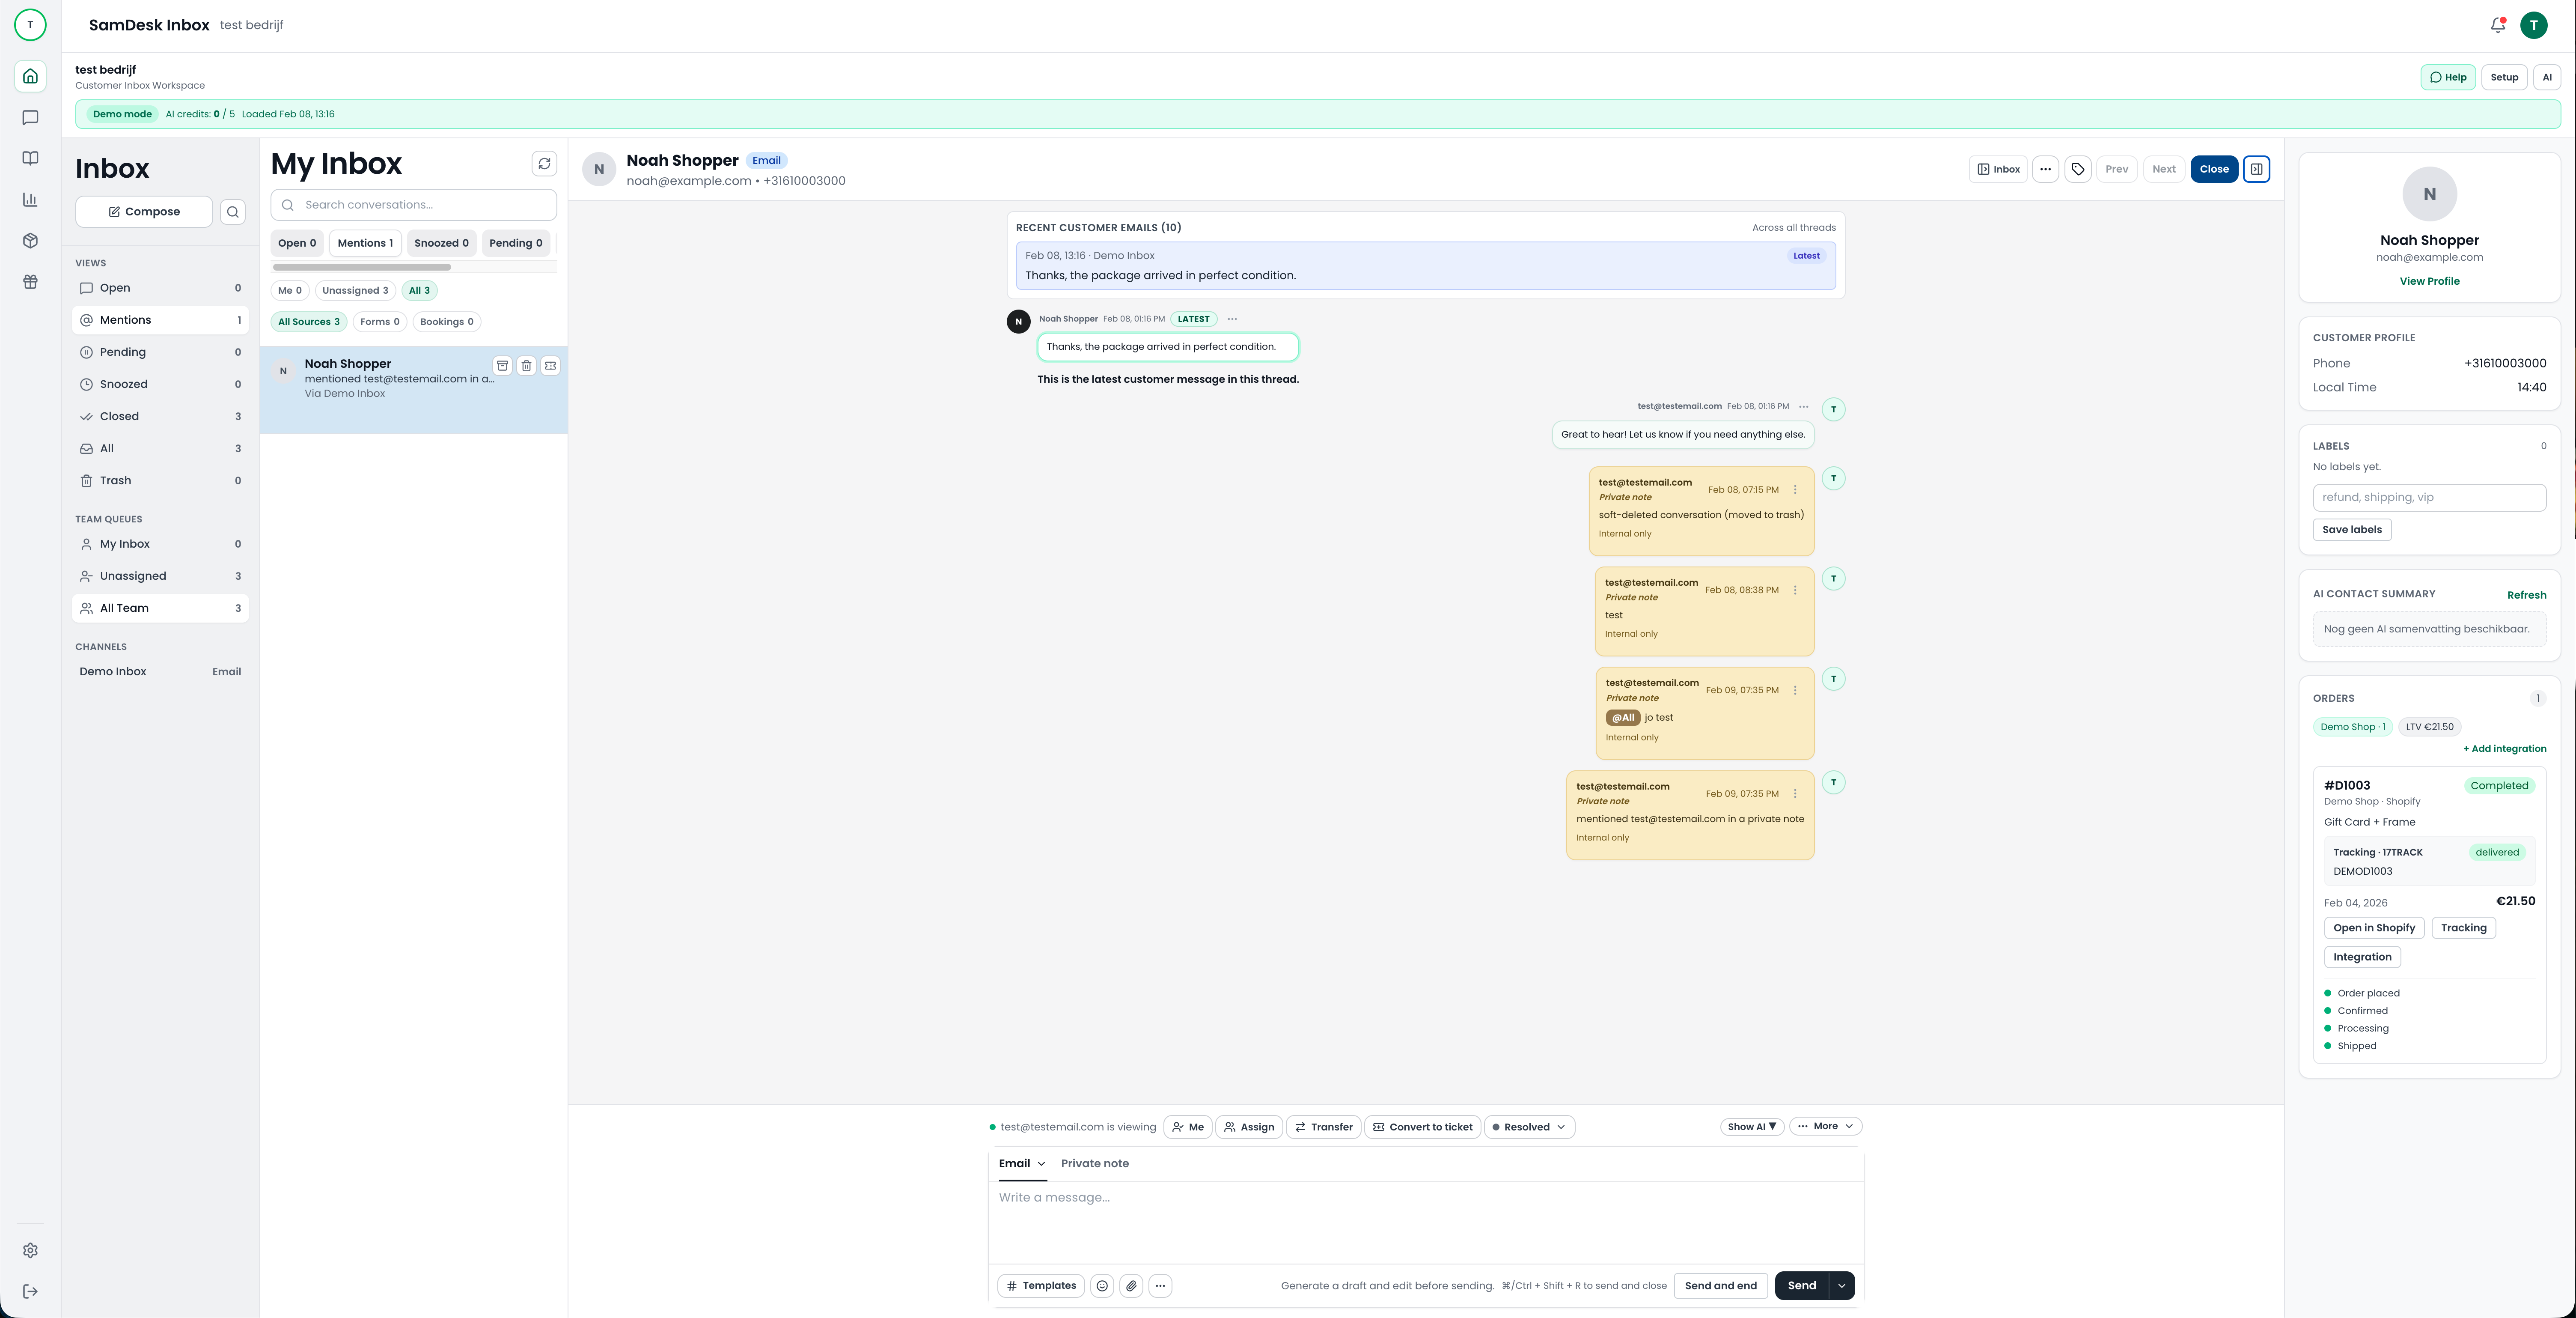The height and width of the screenshot is (1318, 2576).
Task: Attach a file with the paperclip icon
Action: coord(1131,1286)
